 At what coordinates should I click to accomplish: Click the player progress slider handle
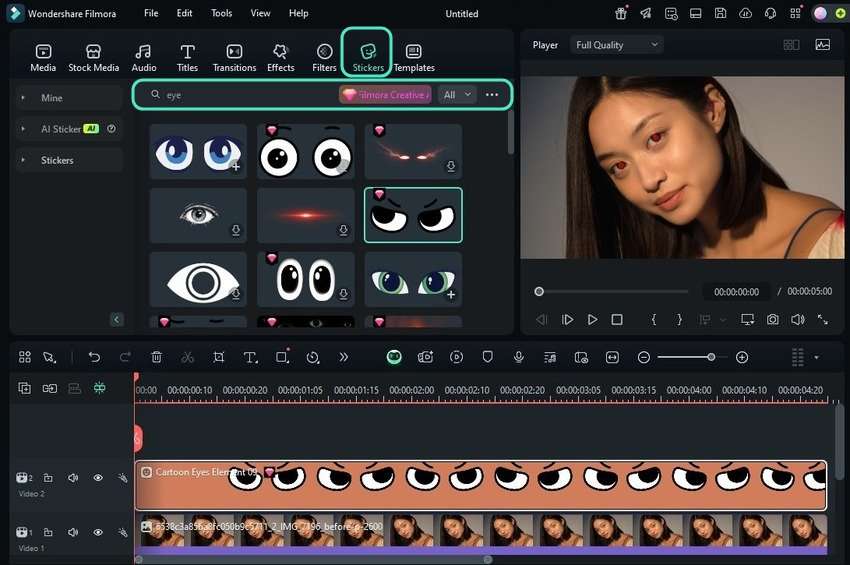[x=539, y=292]
